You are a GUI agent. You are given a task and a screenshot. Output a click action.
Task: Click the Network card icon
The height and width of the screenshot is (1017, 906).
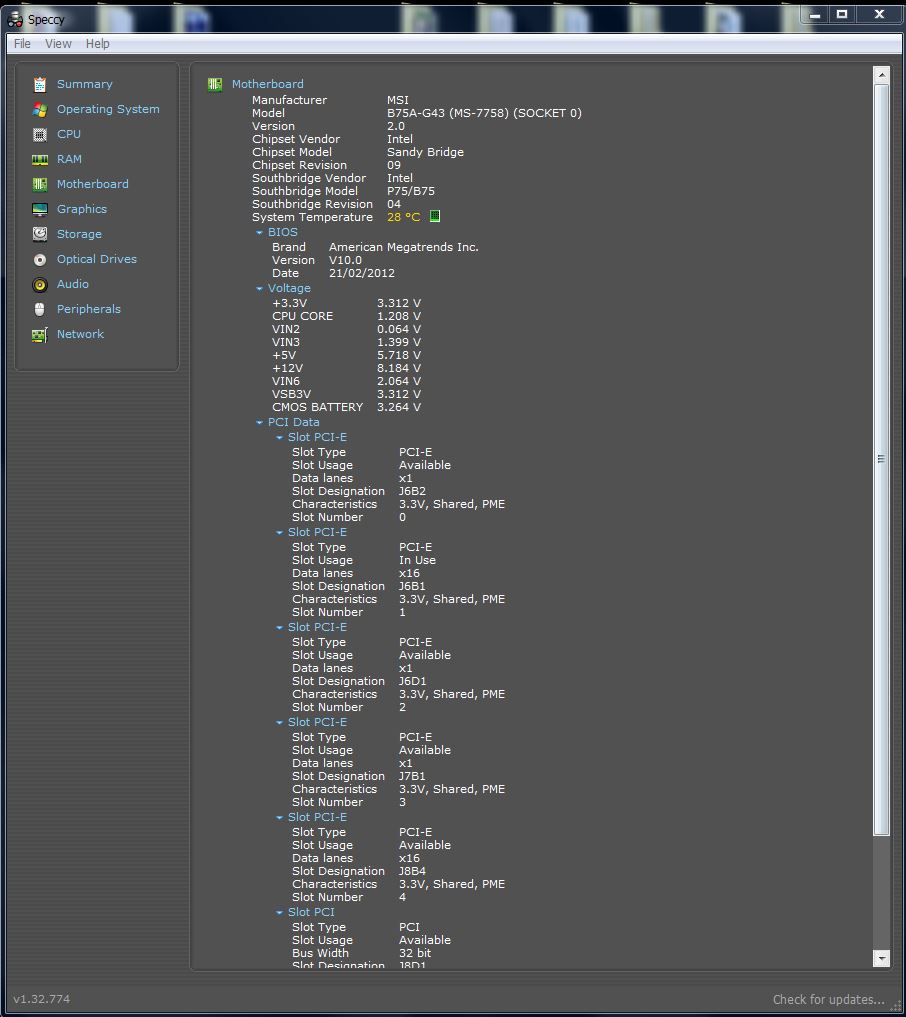point(40,335)
